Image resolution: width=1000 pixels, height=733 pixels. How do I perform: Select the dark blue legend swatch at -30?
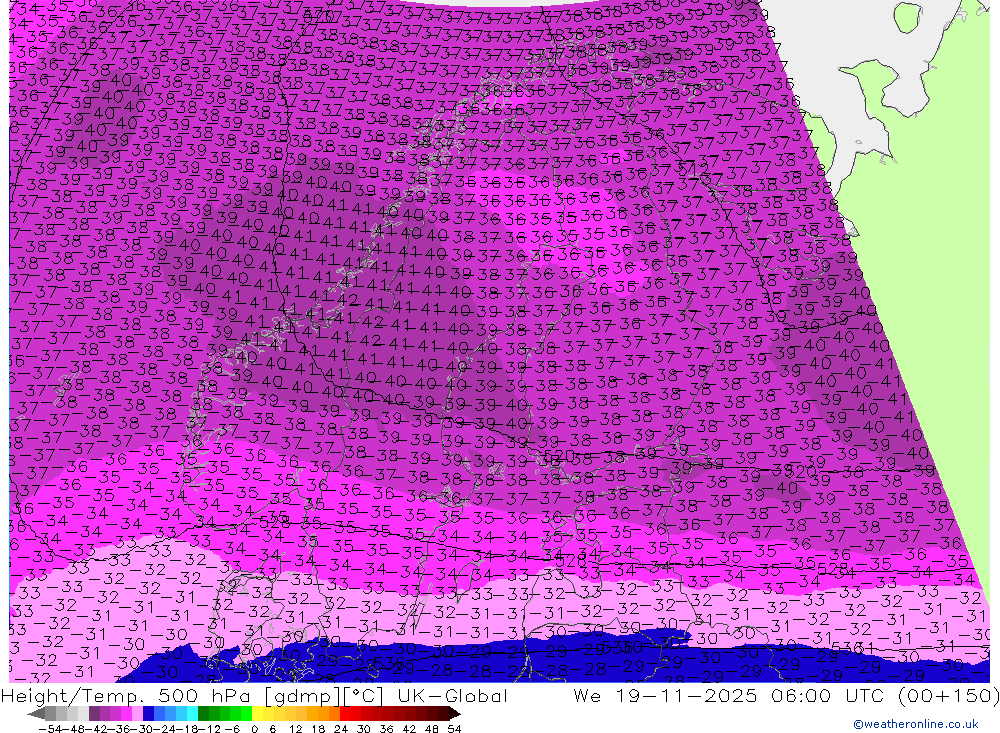point(148,714)
